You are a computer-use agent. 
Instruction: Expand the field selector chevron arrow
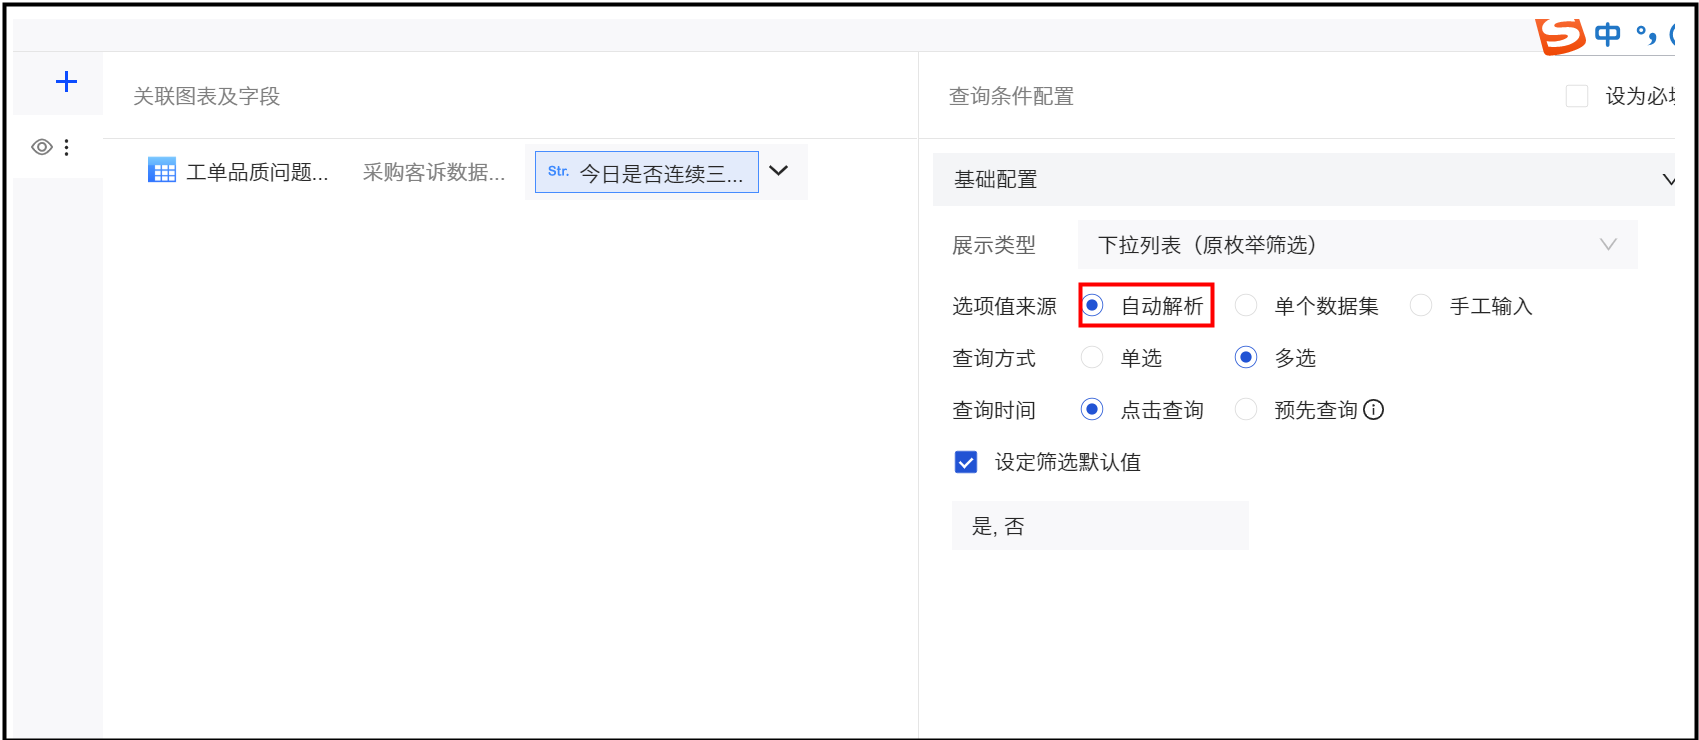(779, 171)
